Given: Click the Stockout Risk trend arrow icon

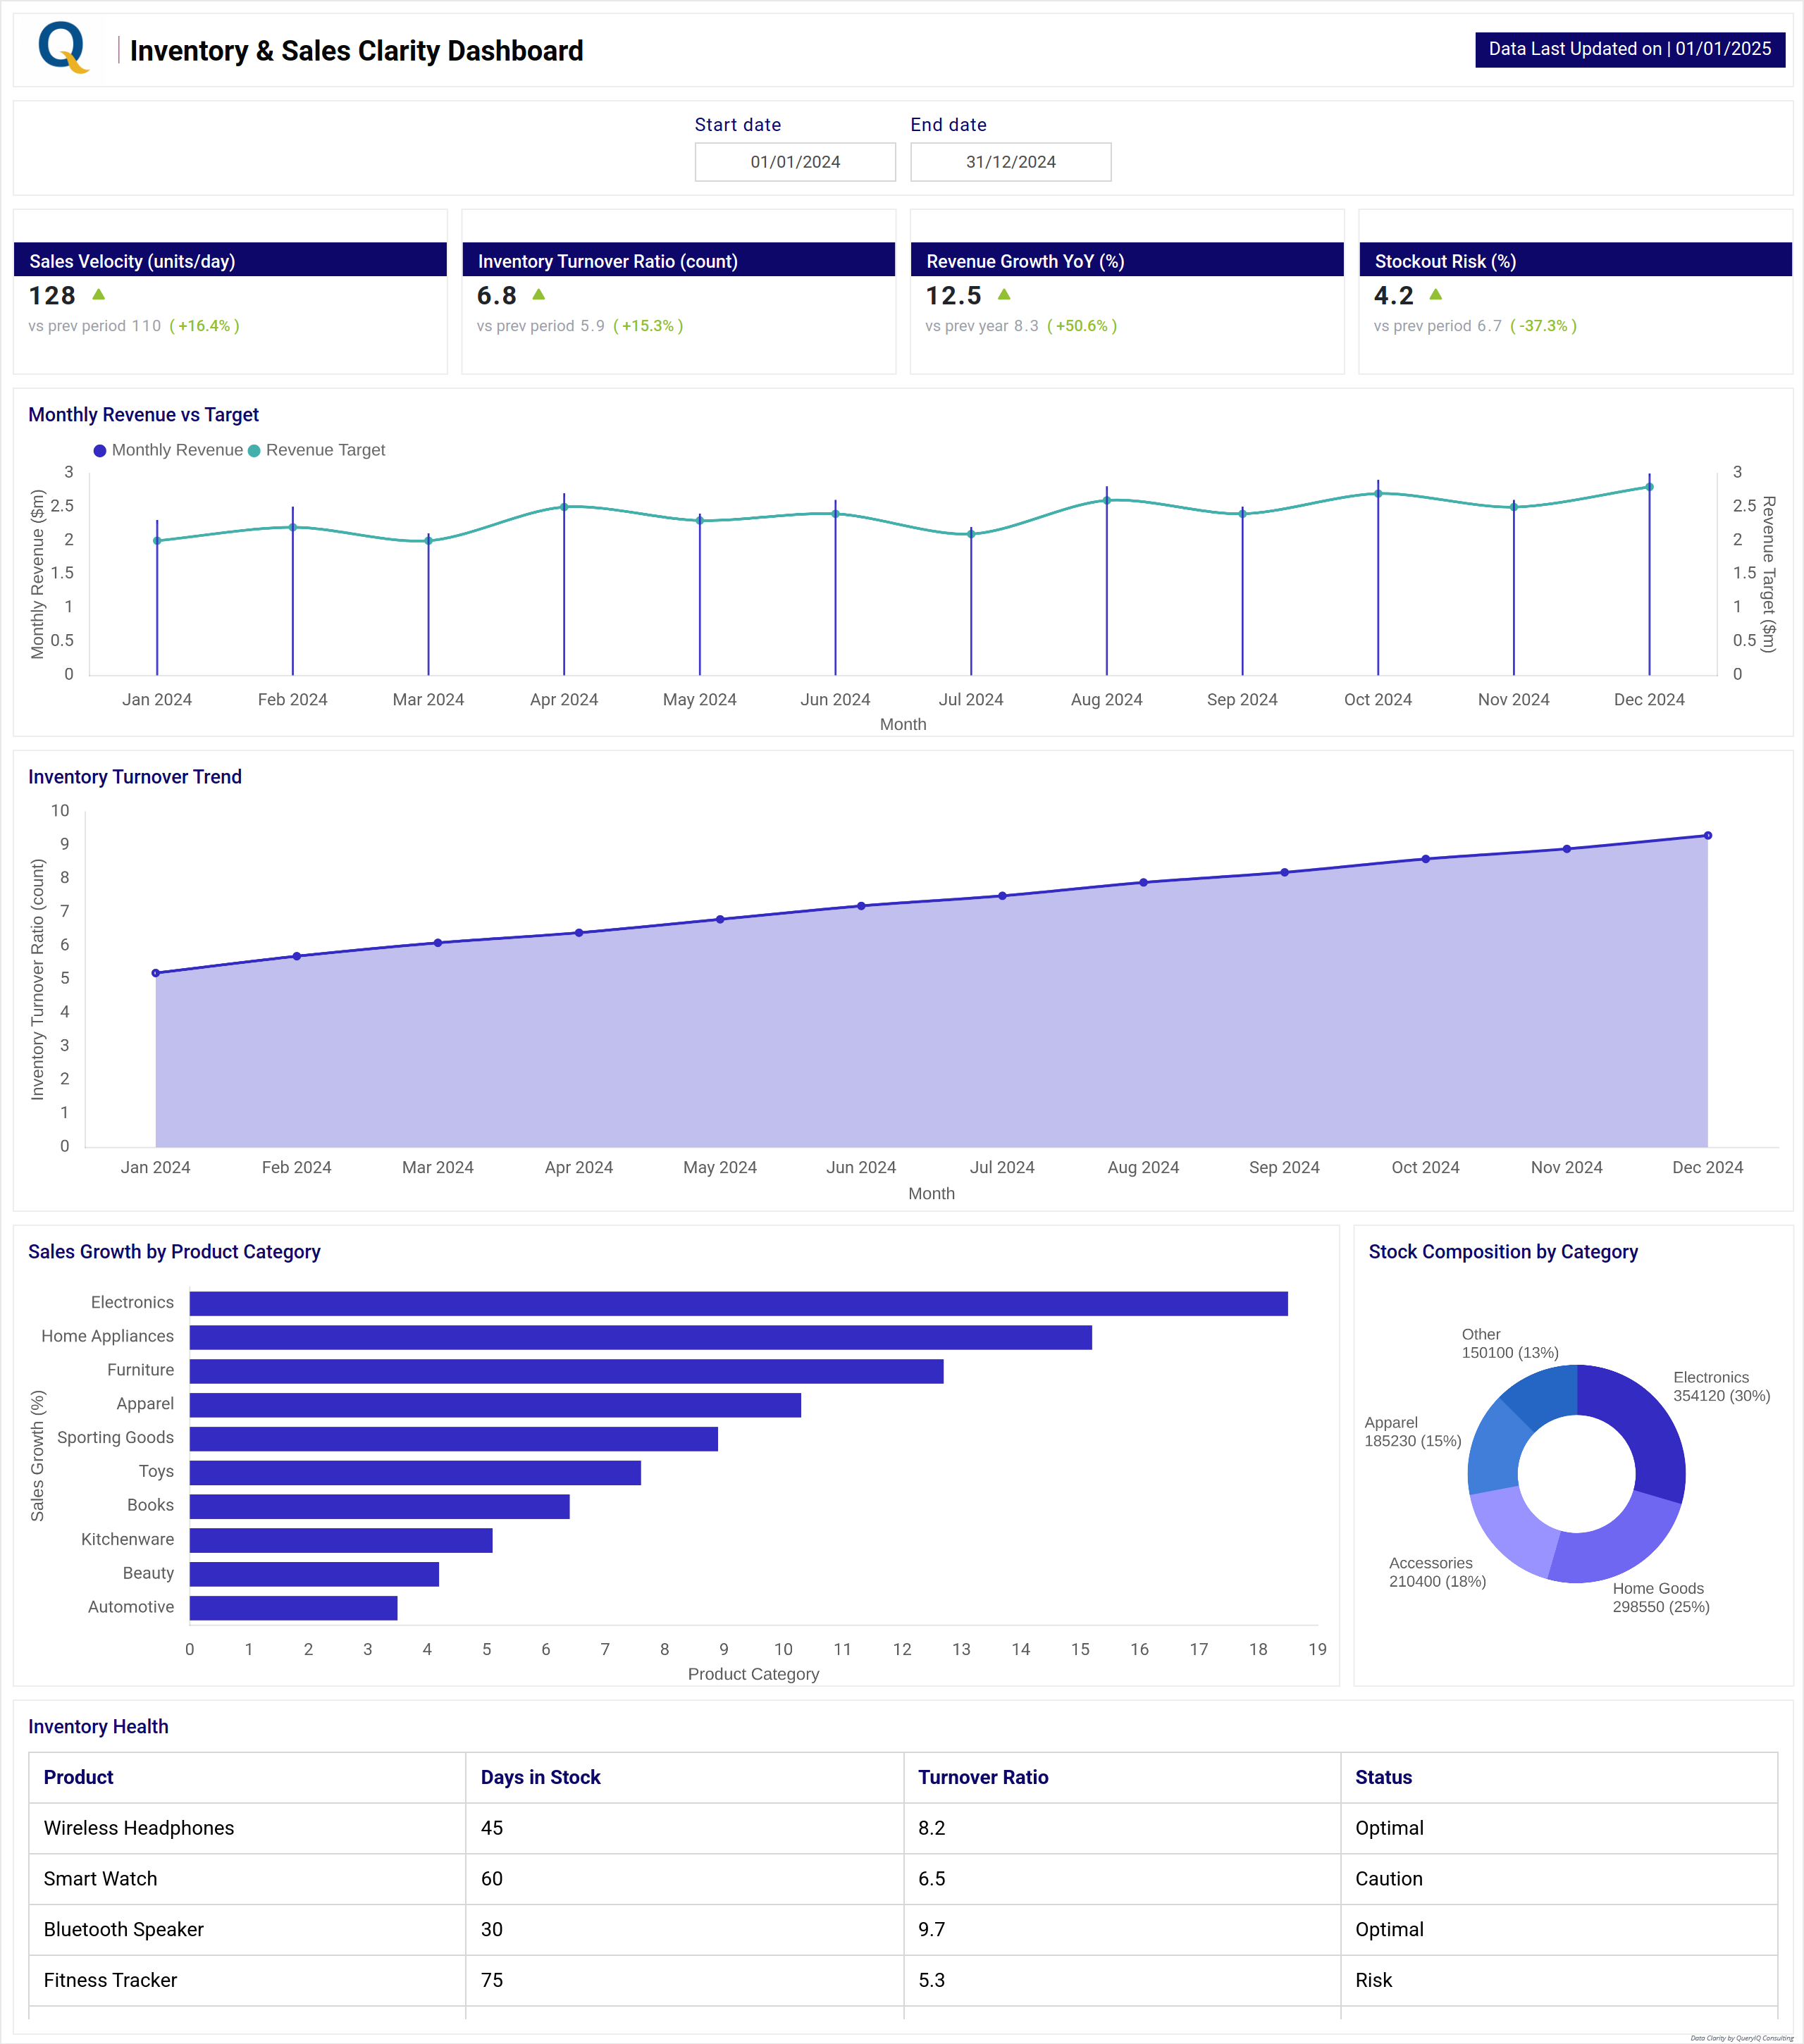Looking at the screenshot, I should (x=1436, y=295).
